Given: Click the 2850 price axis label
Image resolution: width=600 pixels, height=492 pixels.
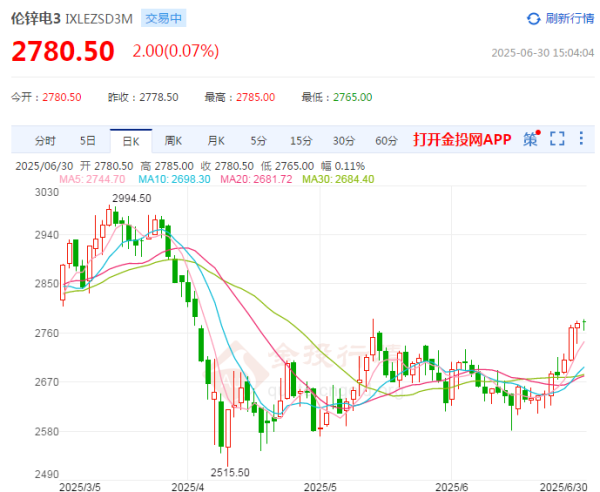Looking at the screenshot, I should click(47, 284).
